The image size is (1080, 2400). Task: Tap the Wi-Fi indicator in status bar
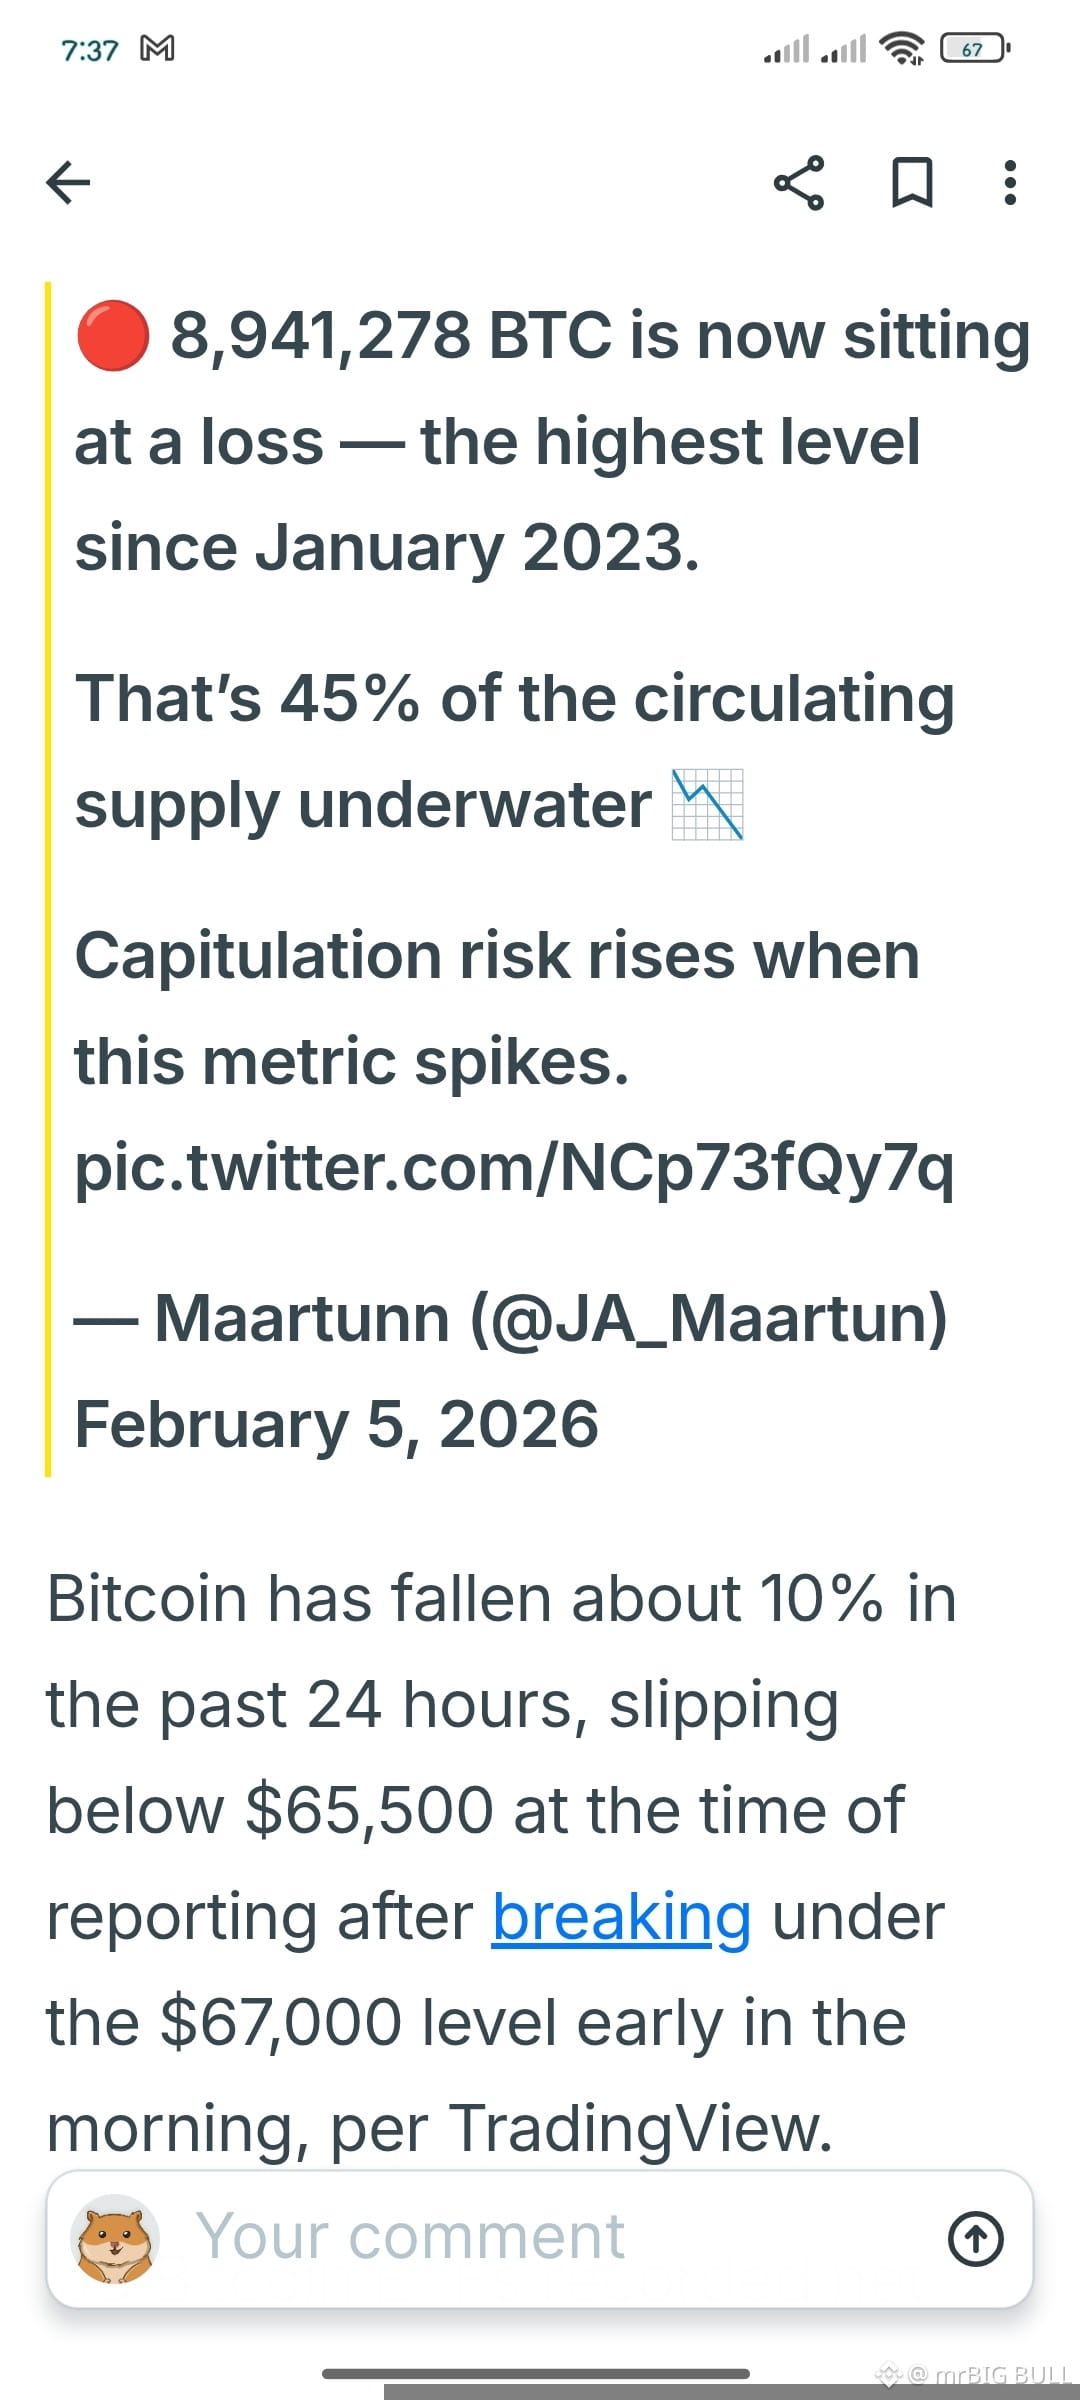point(901,48)
